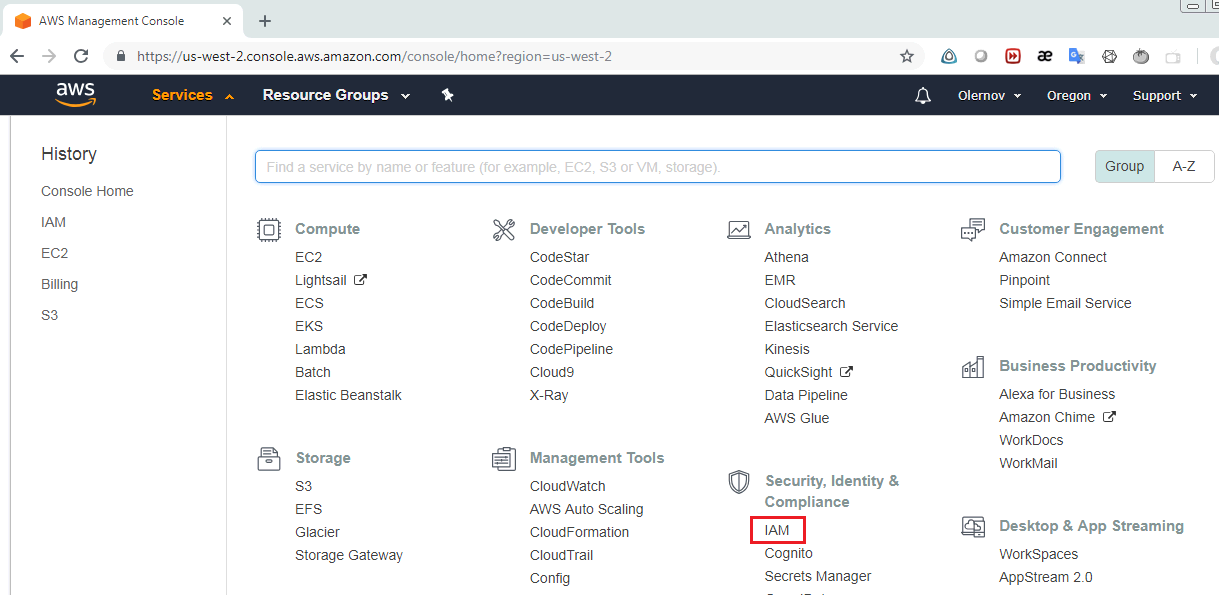Click the Analytics chart icon
1219x595 pixels.
739,230
